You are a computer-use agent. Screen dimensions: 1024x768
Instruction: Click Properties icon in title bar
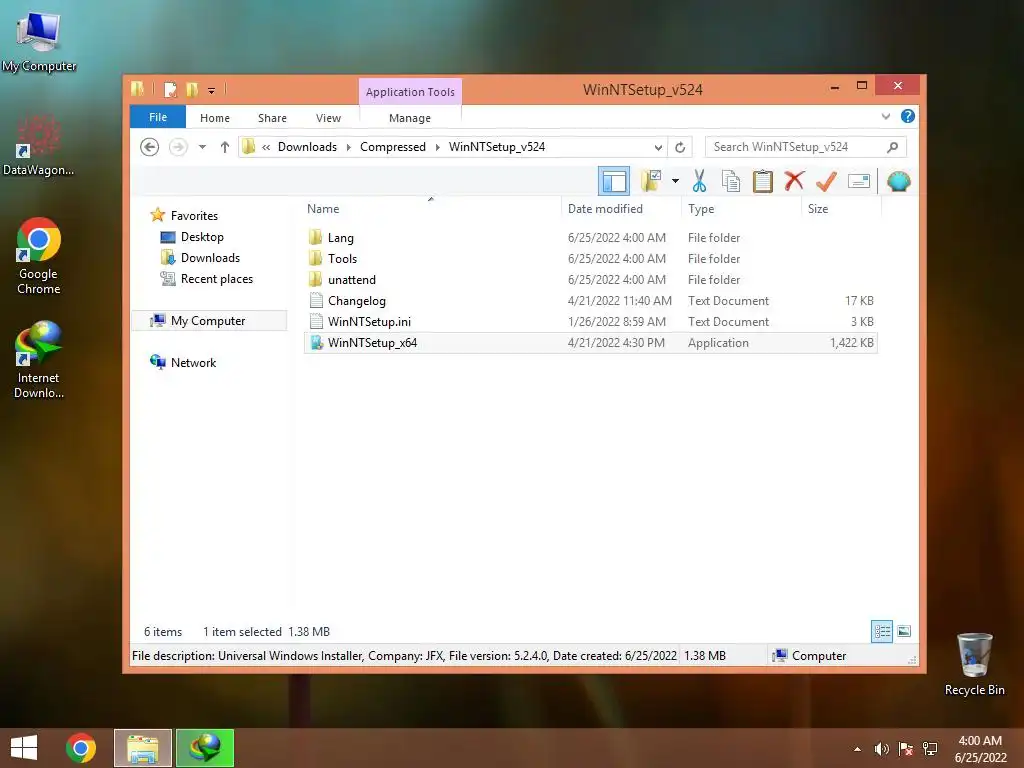[x=170, y=89]
